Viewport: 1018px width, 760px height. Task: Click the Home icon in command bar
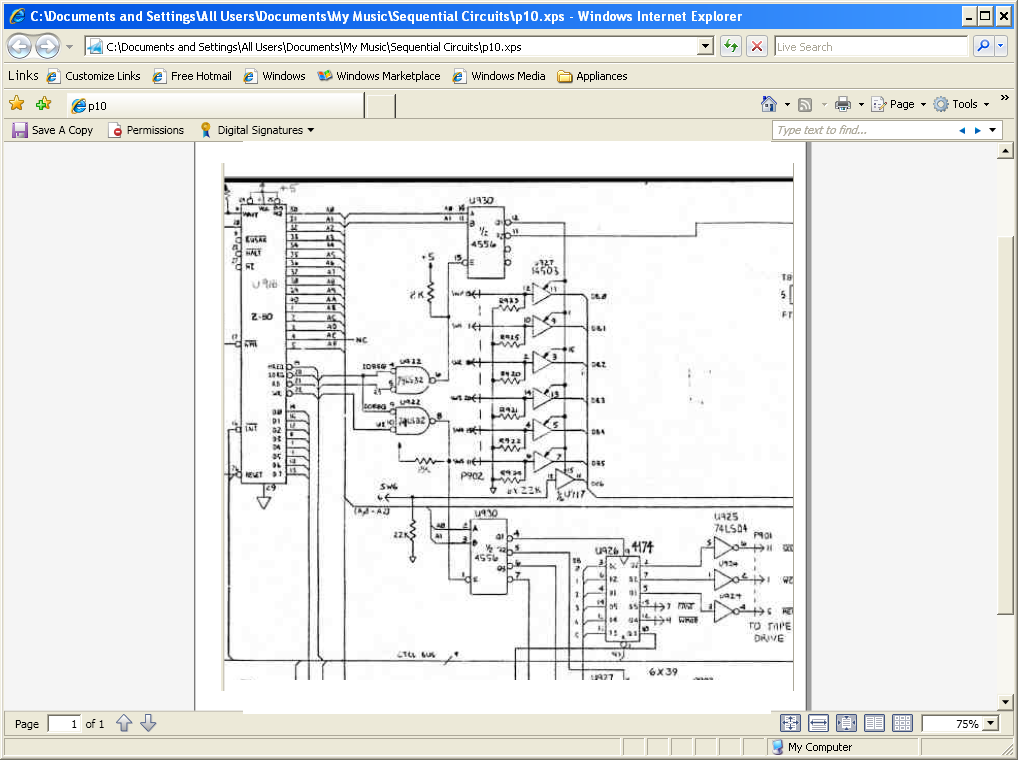(769, 104)
